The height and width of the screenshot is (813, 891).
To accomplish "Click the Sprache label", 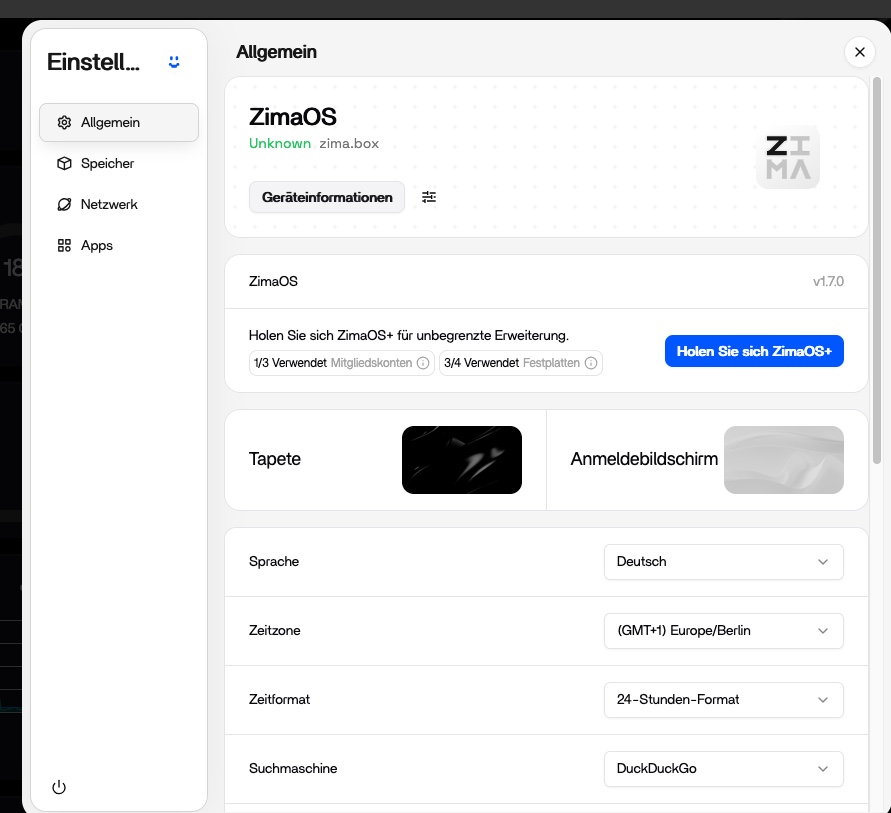I will click(274, 561).
